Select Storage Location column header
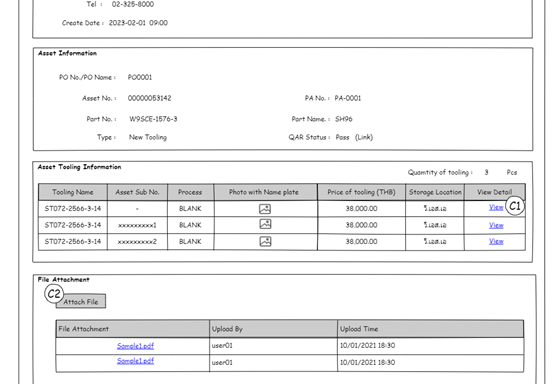 click(x=435, y=192)
